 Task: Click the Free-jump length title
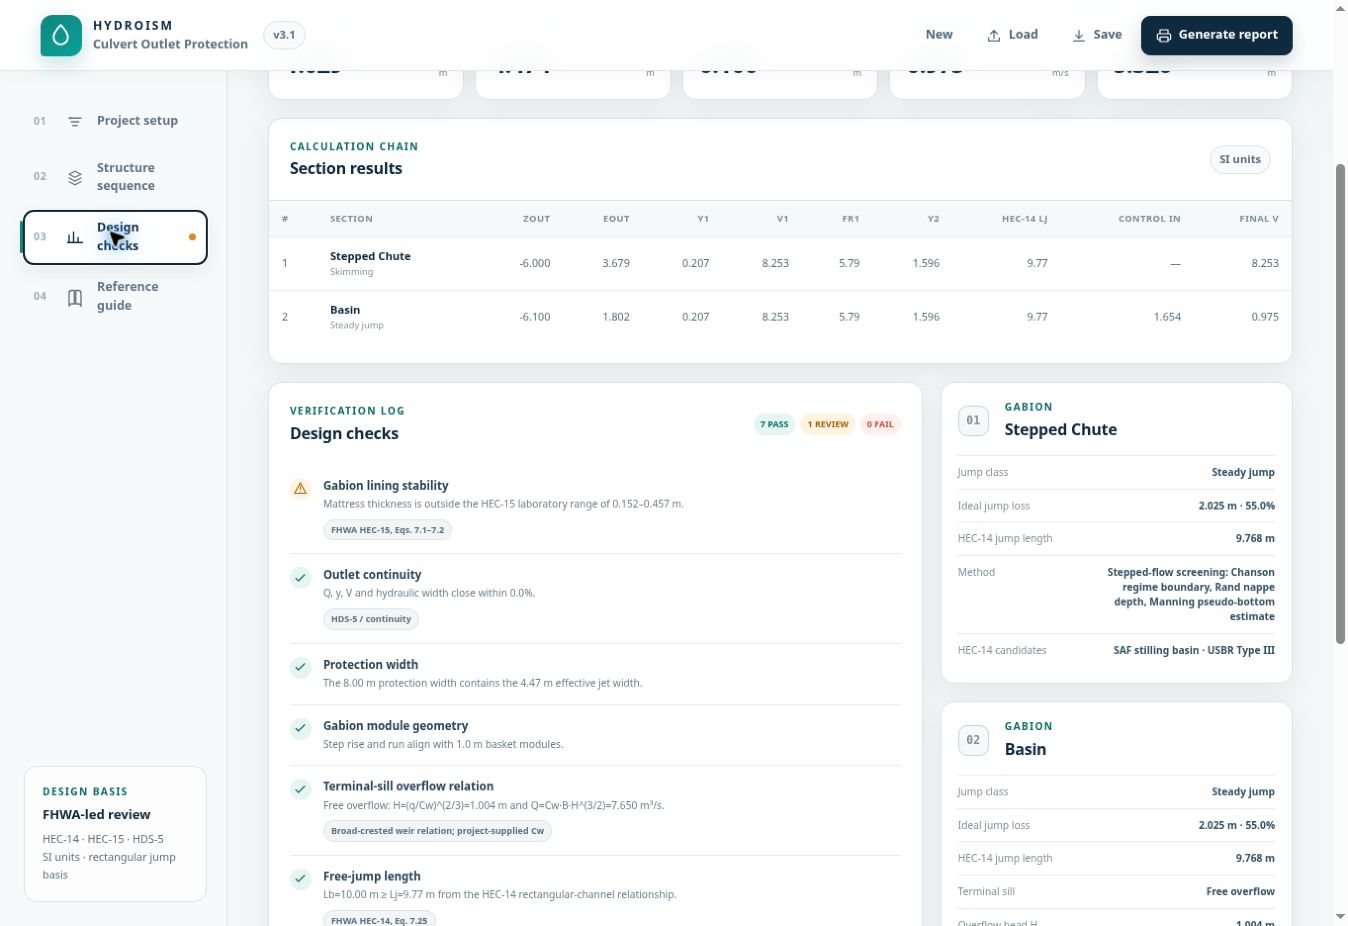(371, 877)
